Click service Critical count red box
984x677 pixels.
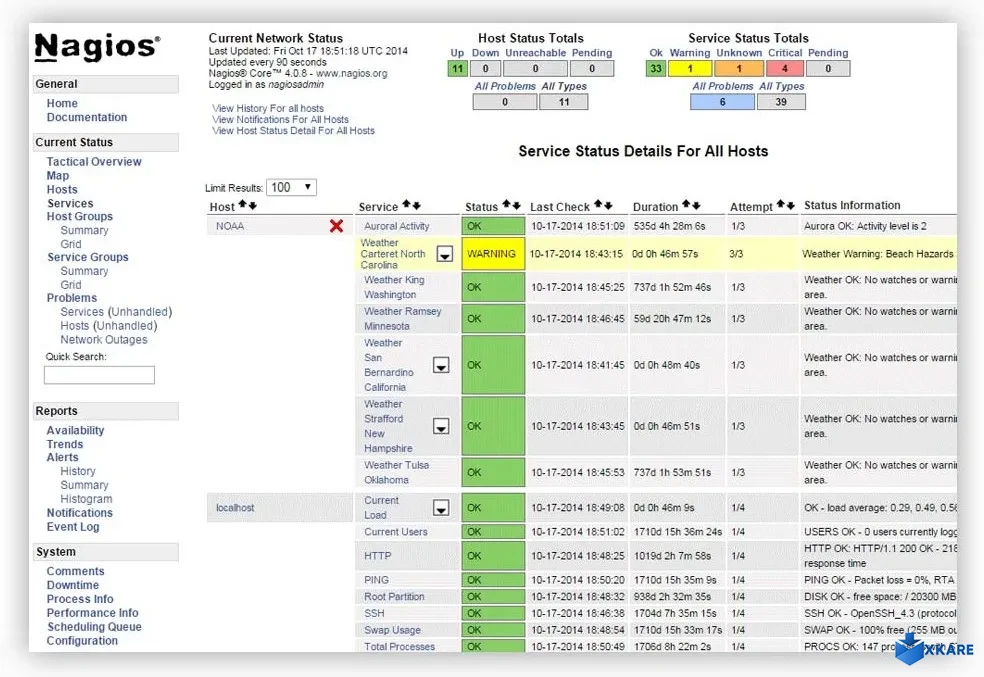click(x=784, y=68)
